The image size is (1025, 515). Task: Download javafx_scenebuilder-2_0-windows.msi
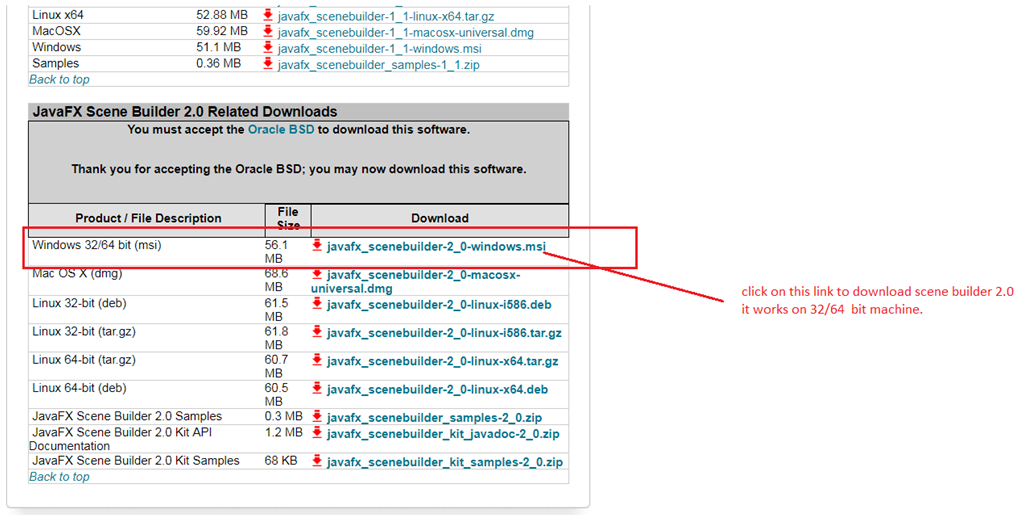click(x=436, y=247)
